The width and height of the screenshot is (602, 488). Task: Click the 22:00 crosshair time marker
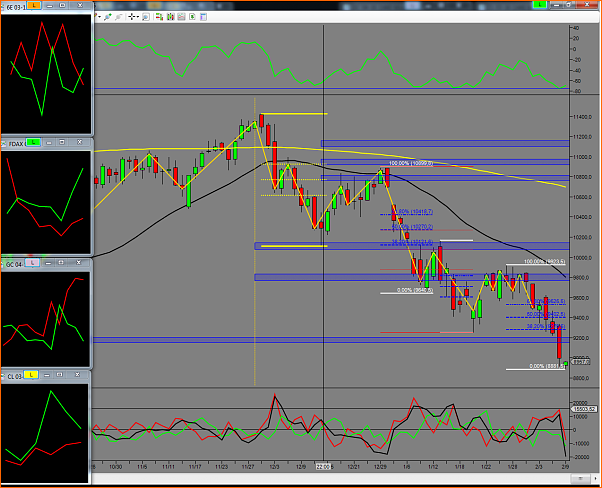coord(323,467)
